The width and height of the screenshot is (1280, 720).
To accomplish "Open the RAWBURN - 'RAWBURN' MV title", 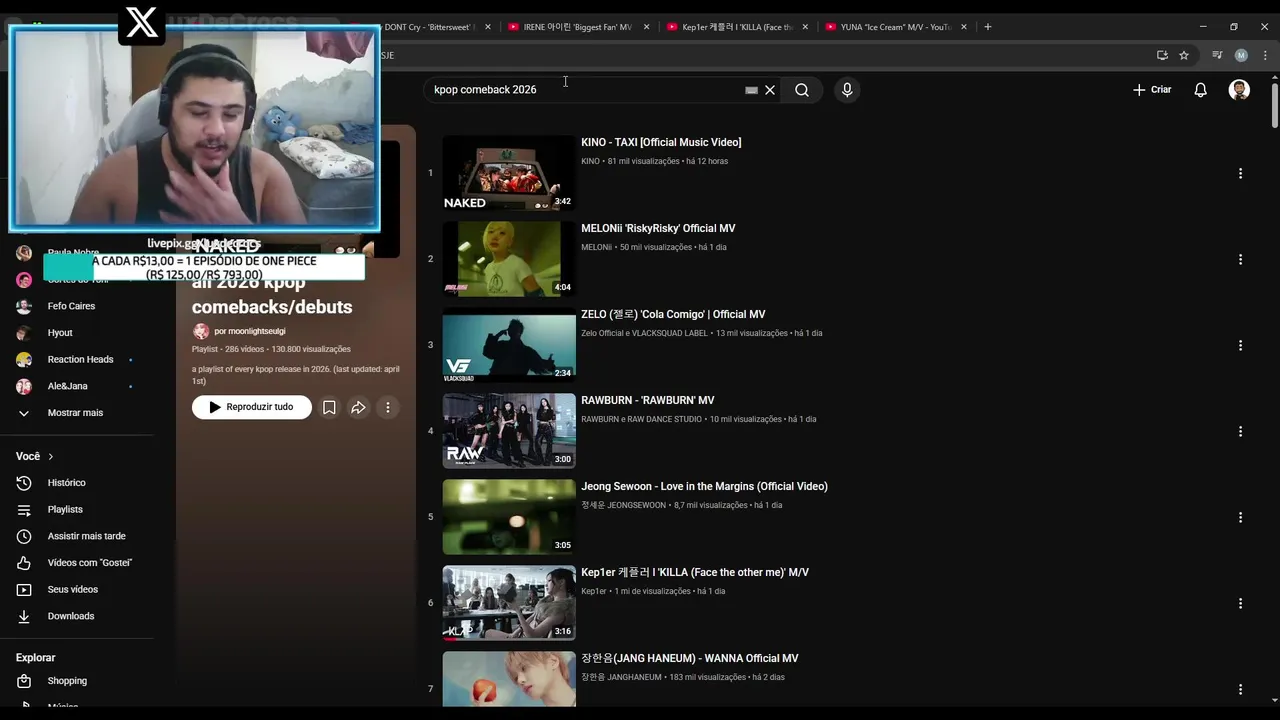I will 648,401.
